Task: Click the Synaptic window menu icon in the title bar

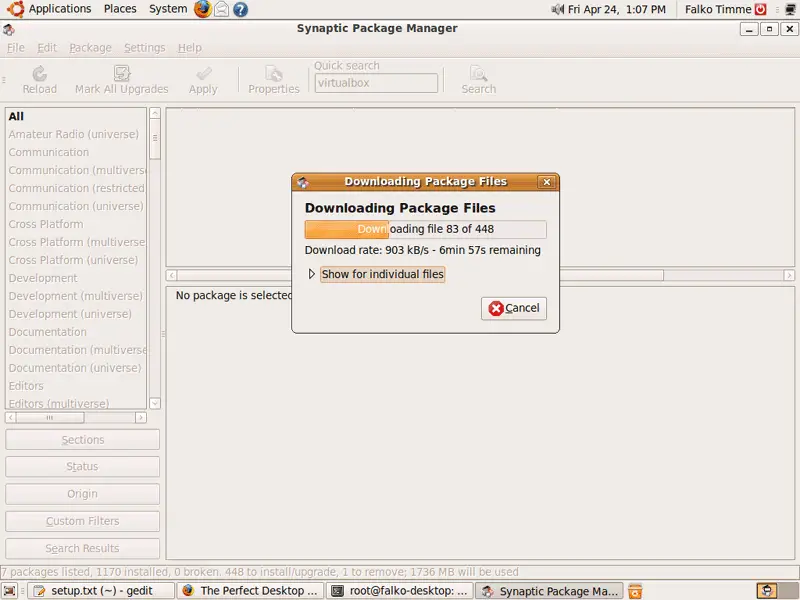Action: coord(9,29)
